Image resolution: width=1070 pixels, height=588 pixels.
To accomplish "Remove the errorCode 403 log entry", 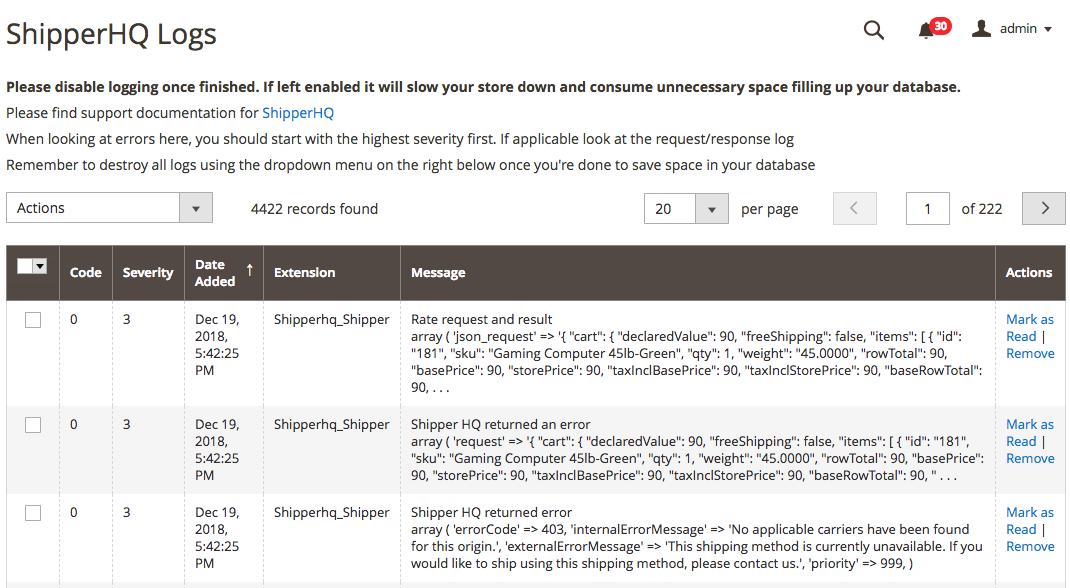I will click(1030, 546).
